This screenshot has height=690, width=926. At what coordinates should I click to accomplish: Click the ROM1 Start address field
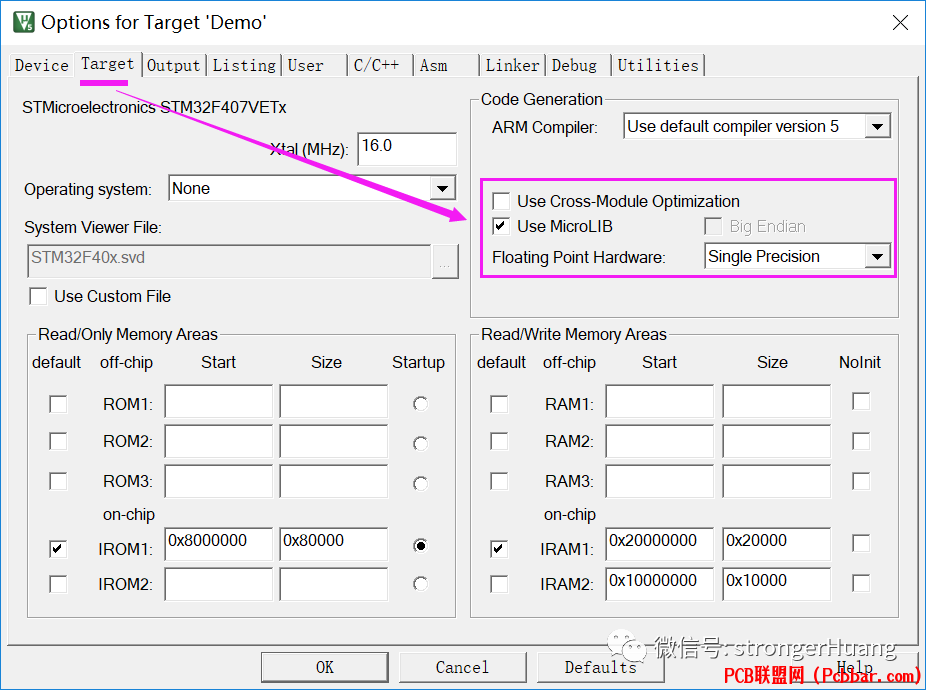(x=219, y=401)
